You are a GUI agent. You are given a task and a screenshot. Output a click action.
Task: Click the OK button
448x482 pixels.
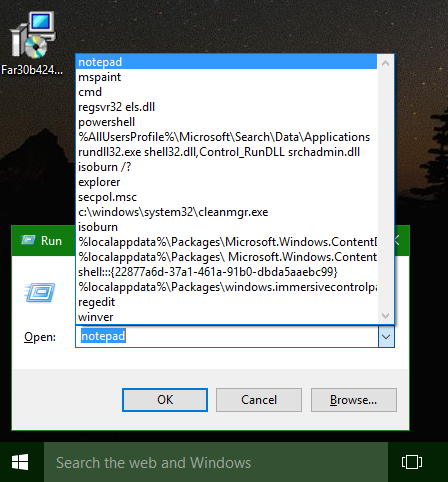(x=165, y=400)
